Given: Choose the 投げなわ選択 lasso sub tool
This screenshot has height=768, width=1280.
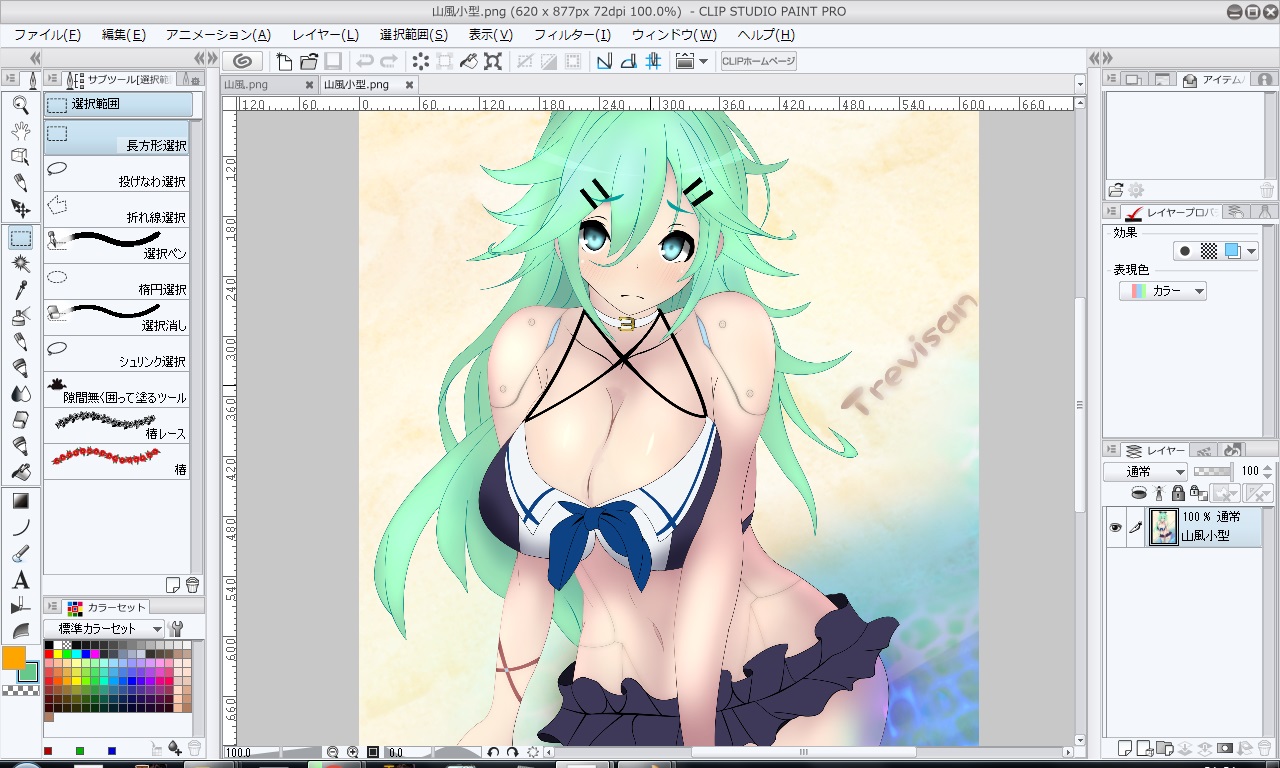Looking at the screenshot, I should [x=118, y=174].
